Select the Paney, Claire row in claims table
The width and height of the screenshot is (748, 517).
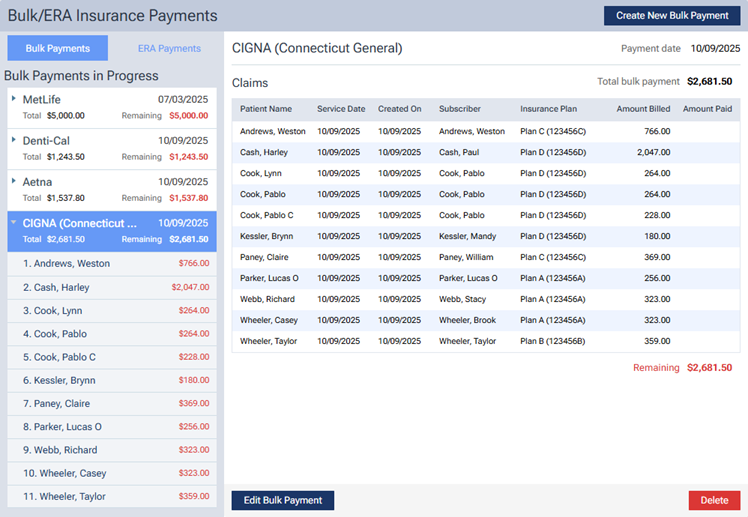point(486,257)
